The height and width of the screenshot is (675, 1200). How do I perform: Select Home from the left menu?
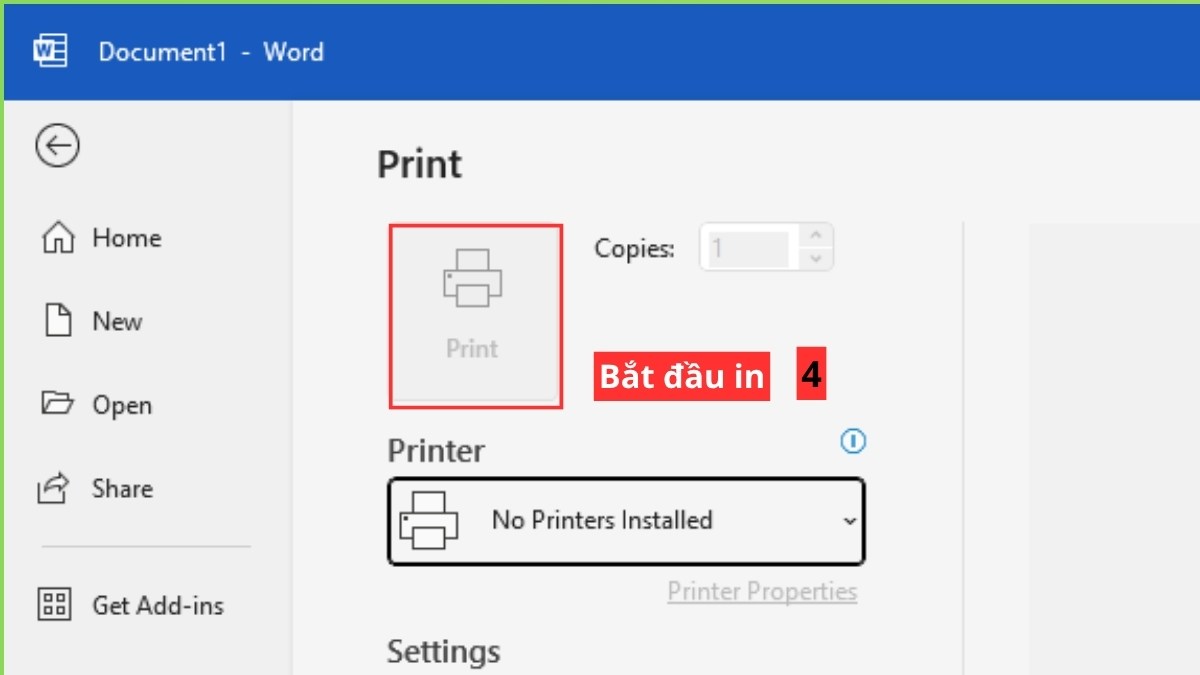pos(125,238)
